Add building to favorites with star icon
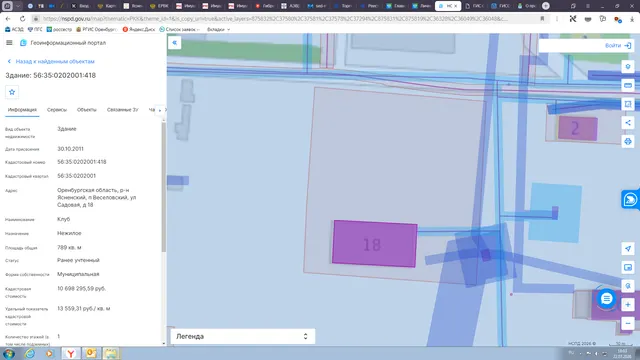 click(12, 92)
